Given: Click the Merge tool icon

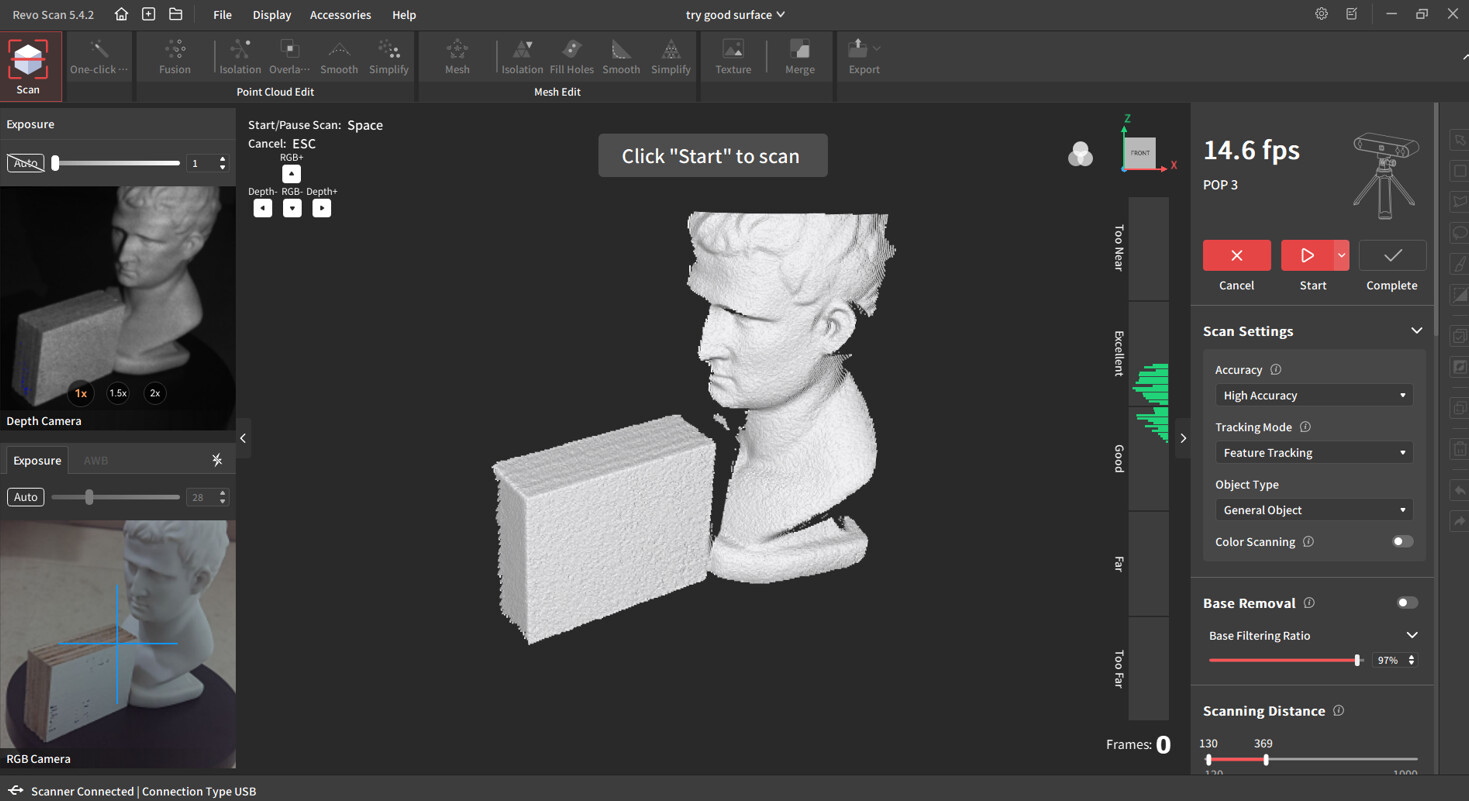Looking at the screenshot, I should [x=799, y=57].
